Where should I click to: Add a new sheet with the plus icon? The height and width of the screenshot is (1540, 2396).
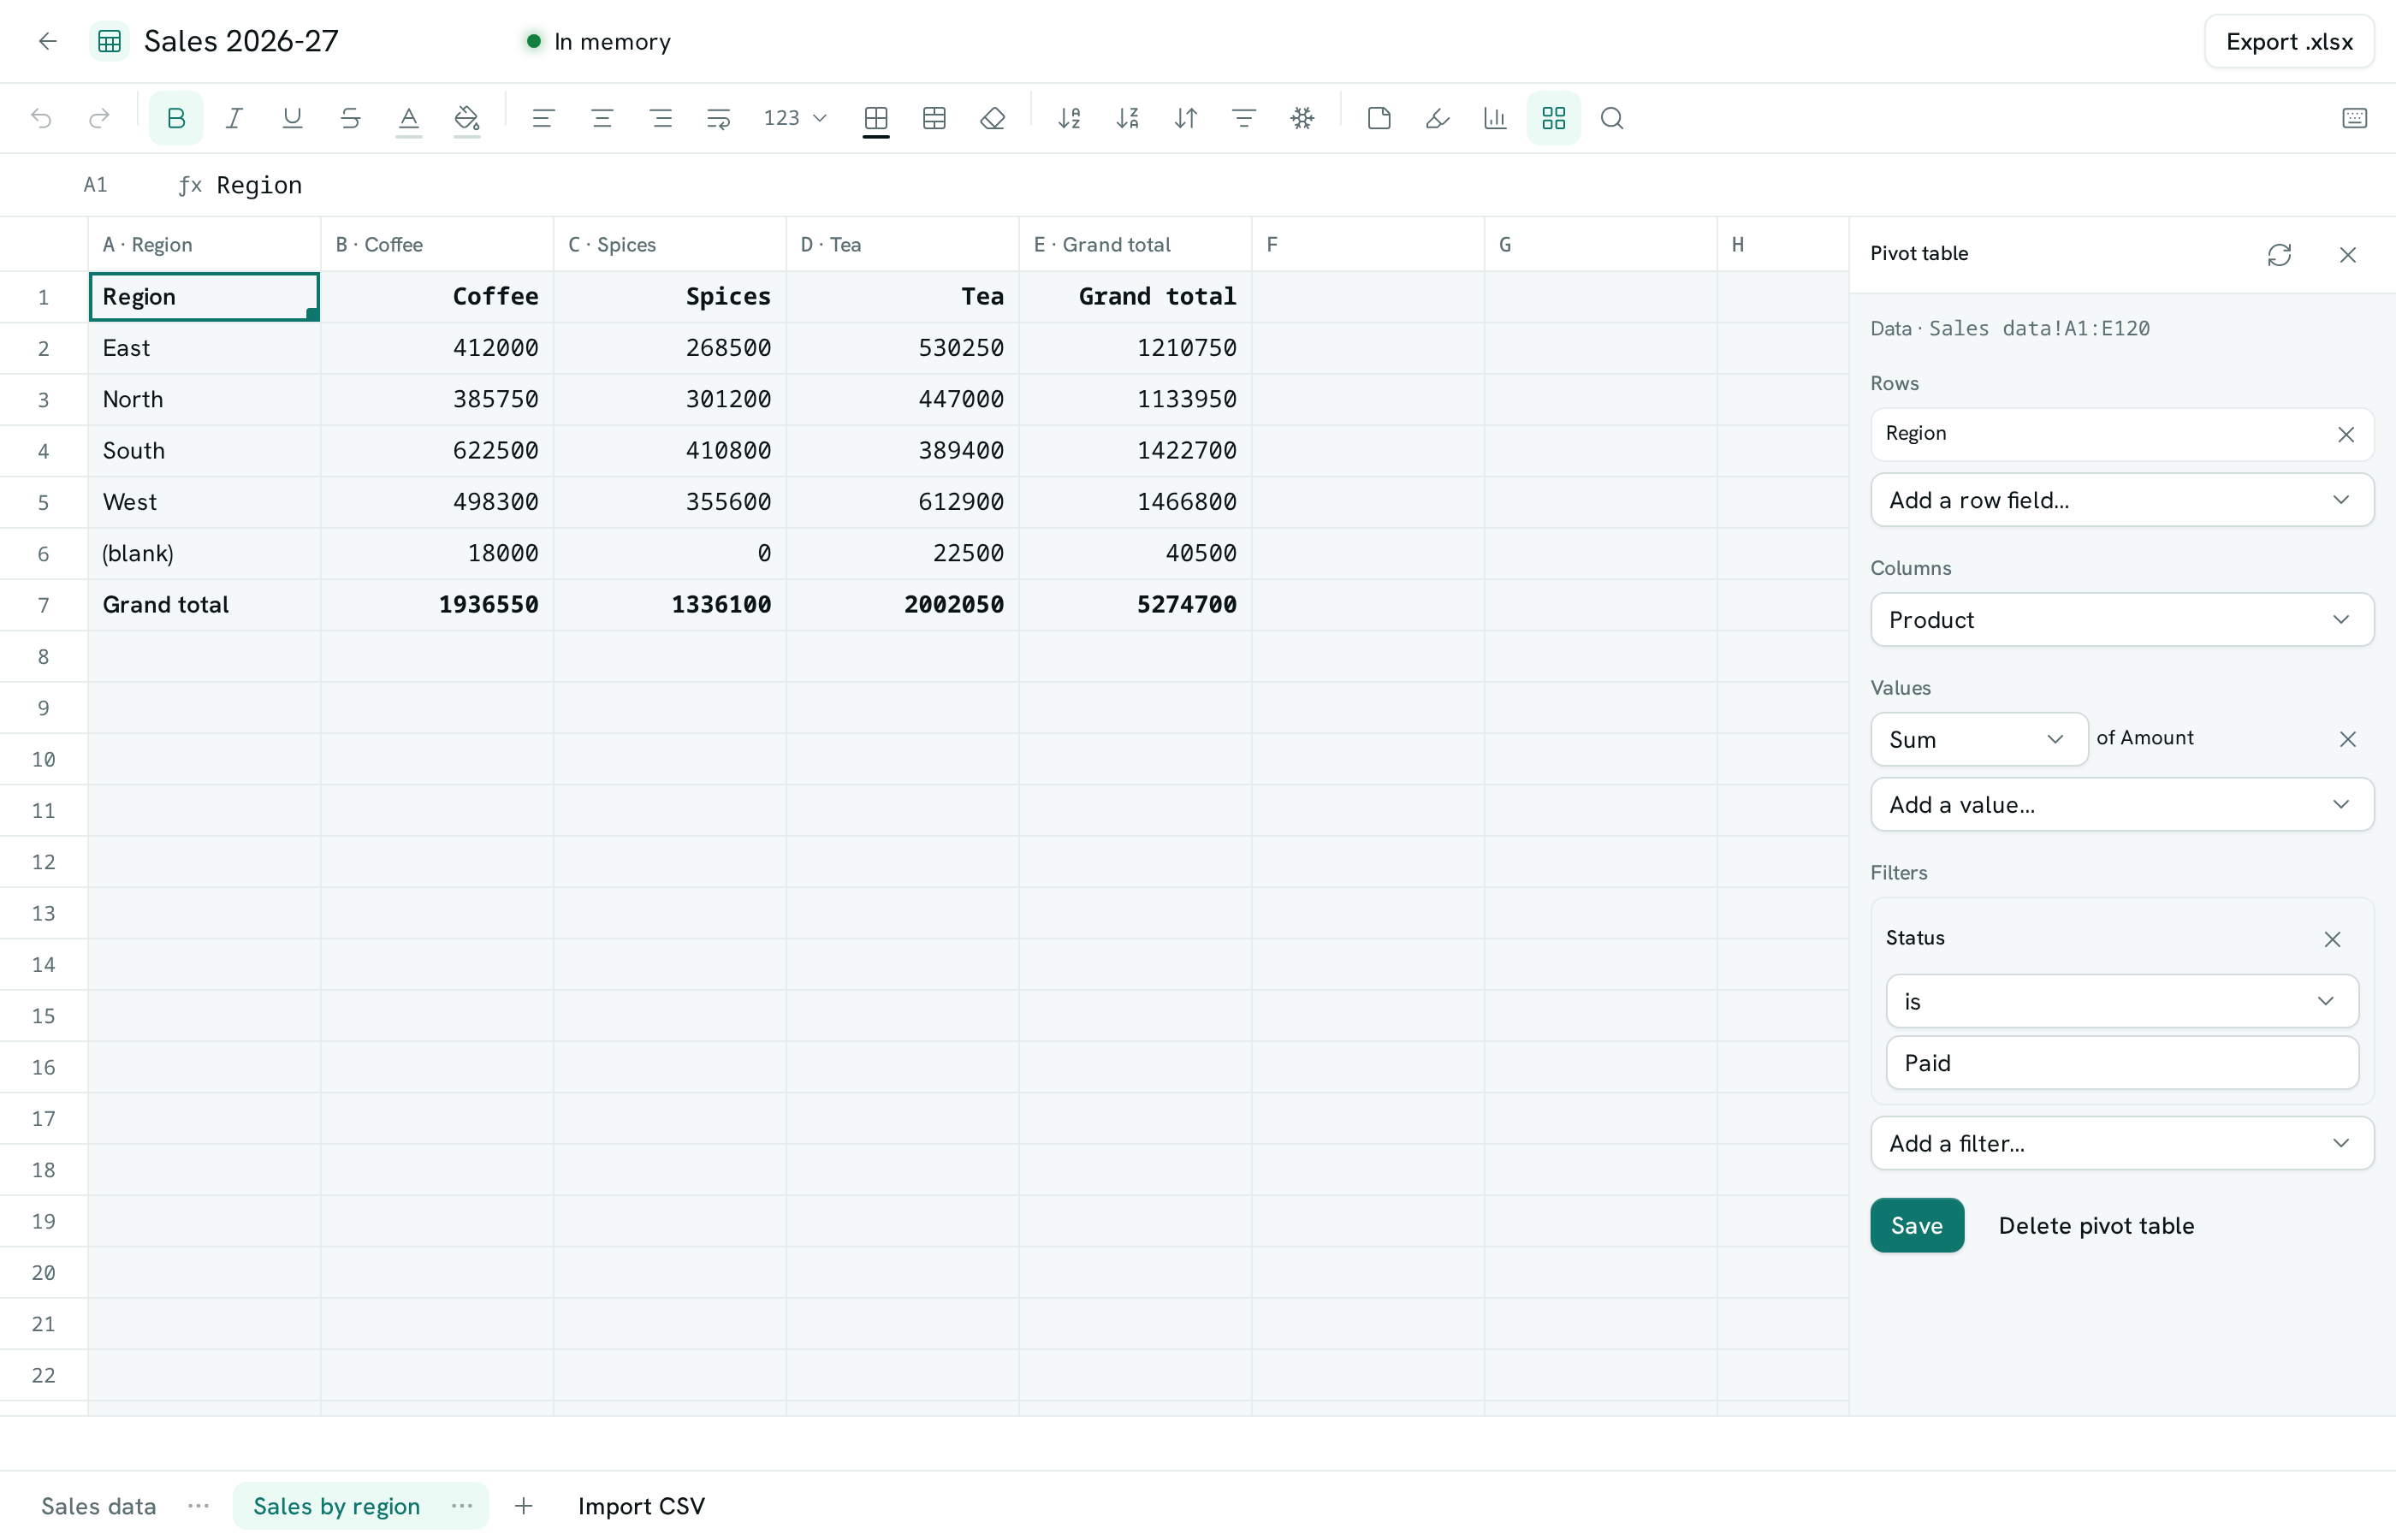[x=523, y=1506]
